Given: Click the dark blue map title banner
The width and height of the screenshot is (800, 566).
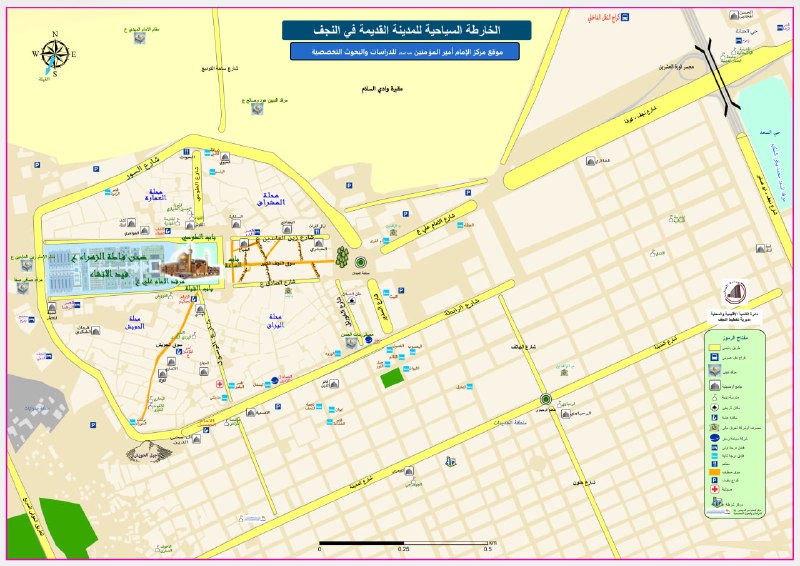Looking at the screenshot, I should coord(406,31).
